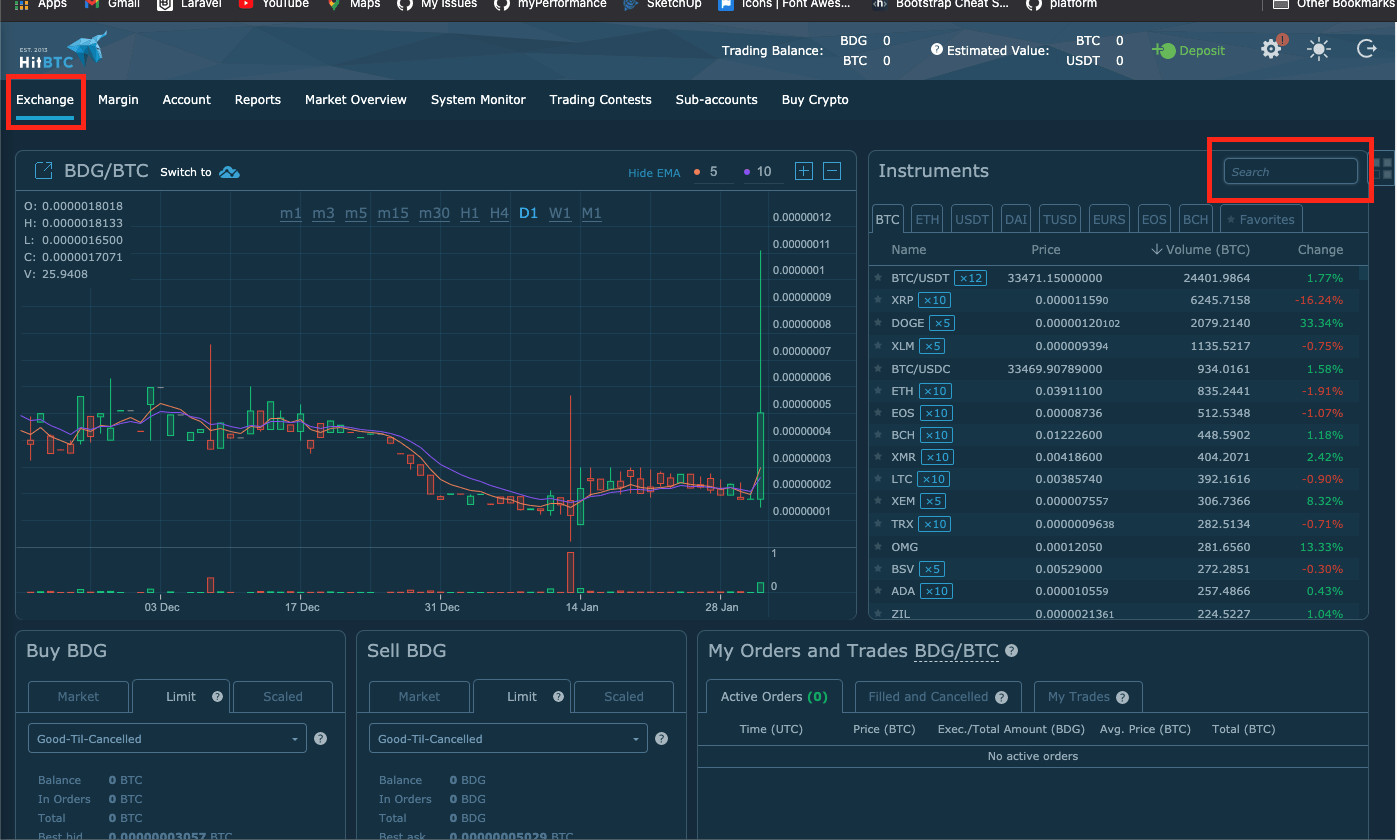Click the Deposit button
The height and width of the screenshot is (840, 1397).
1188,50
